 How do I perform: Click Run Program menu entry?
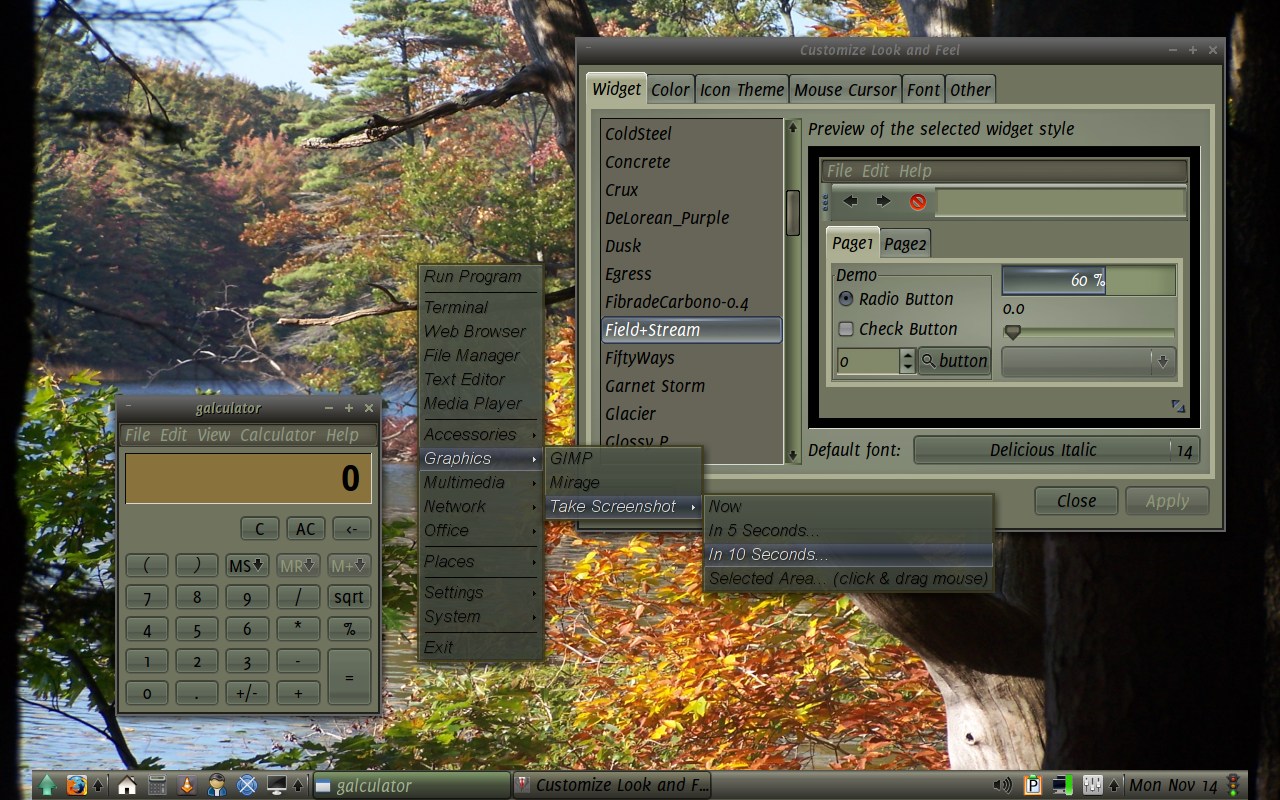[x=480, y=277]
